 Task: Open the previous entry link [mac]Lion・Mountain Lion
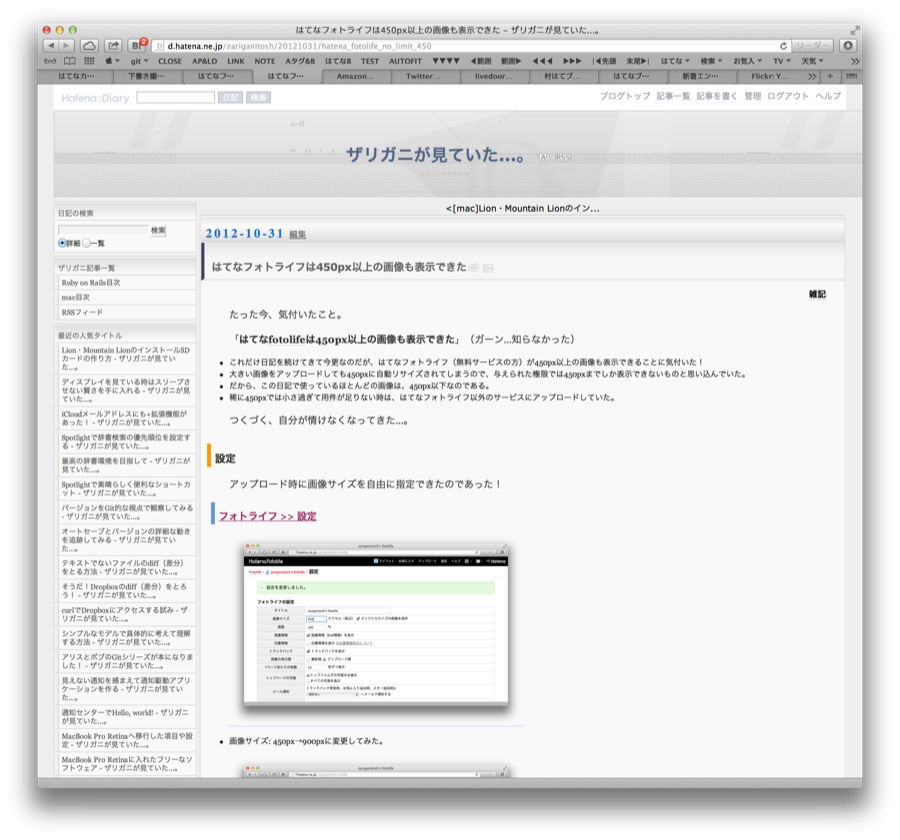[x=522, y=208]
